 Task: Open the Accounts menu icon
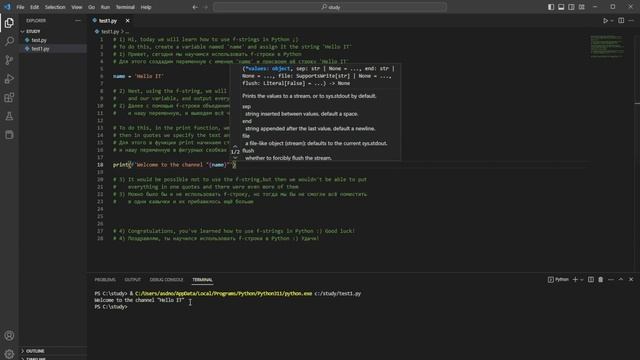[9, 336]
